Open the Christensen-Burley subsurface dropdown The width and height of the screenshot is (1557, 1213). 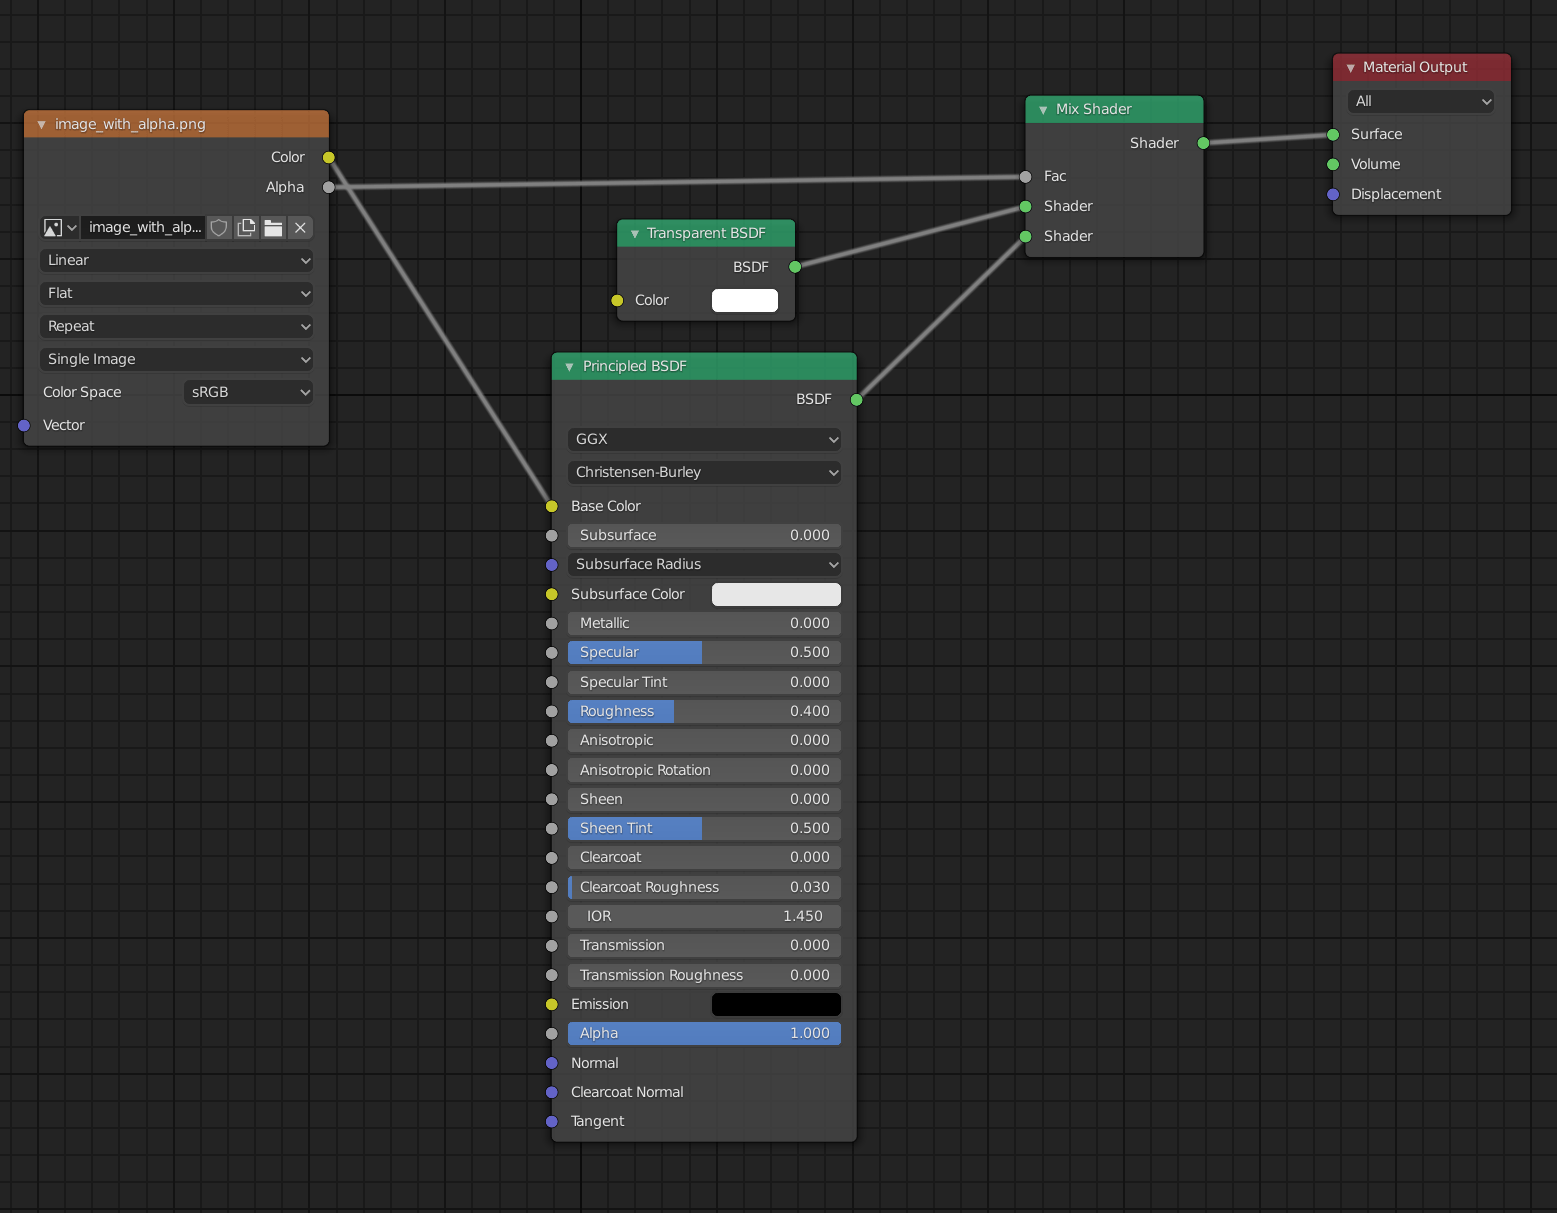pos(703,472)
